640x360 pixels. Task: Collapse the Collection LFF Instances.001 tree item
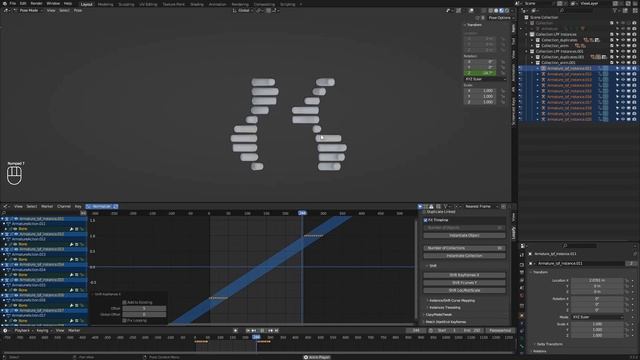[527, 51]
